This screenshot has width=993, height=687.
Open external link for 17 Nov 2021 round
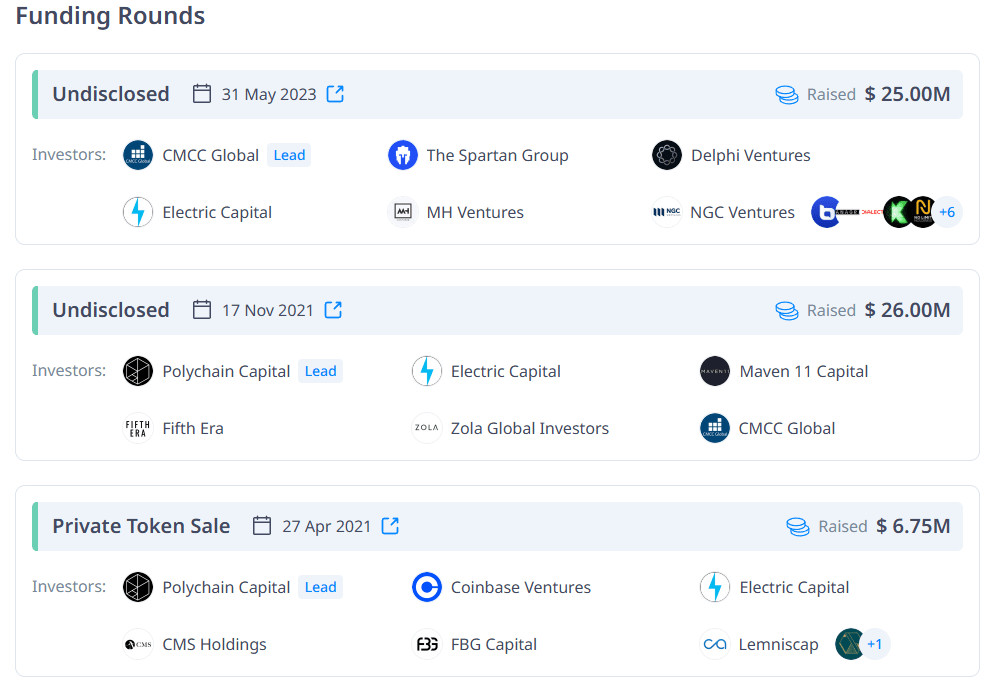pyautogui.click(x=333, y=310)
